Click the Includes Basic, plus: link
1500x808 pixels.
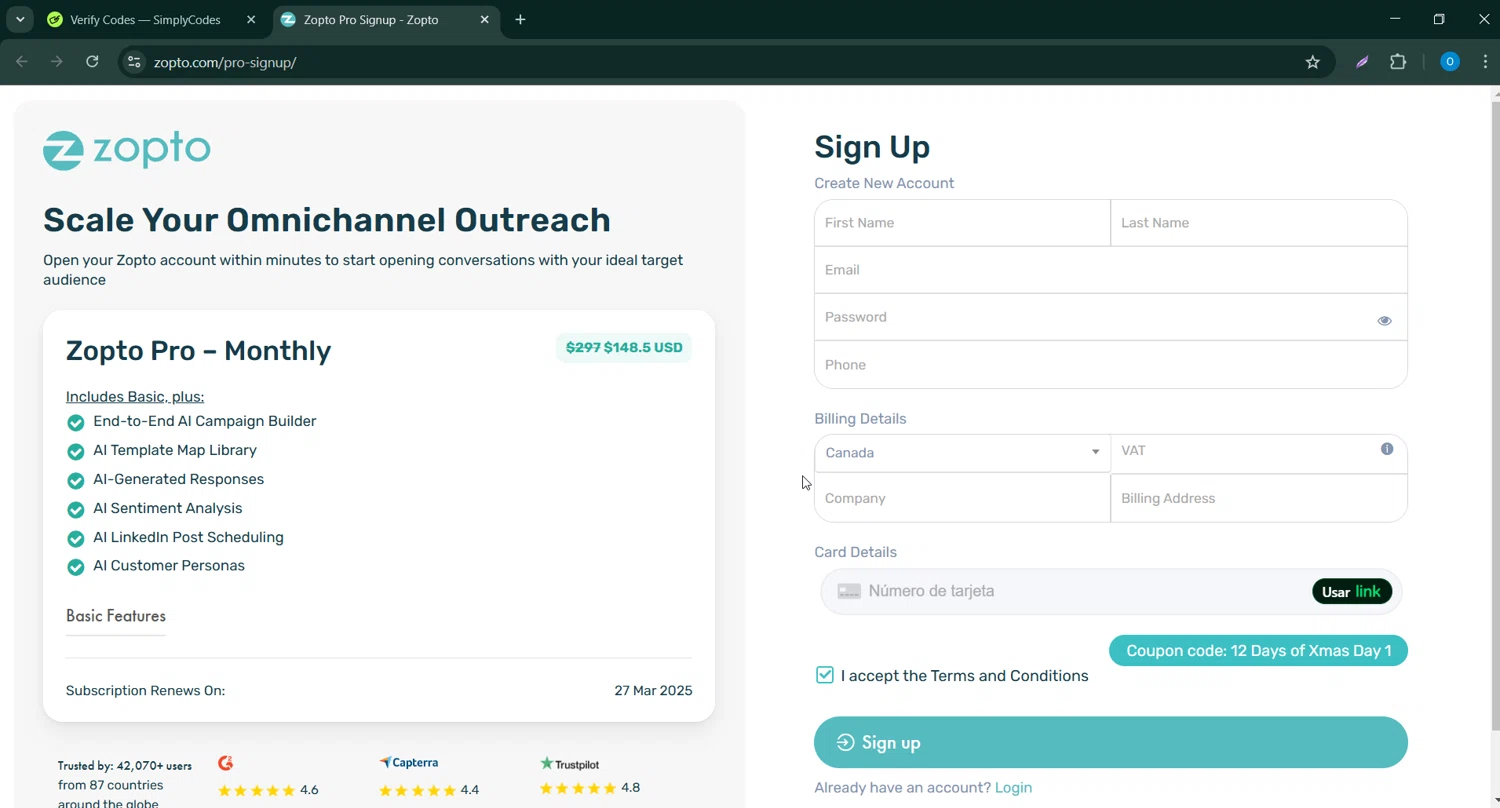coord(135,397)
